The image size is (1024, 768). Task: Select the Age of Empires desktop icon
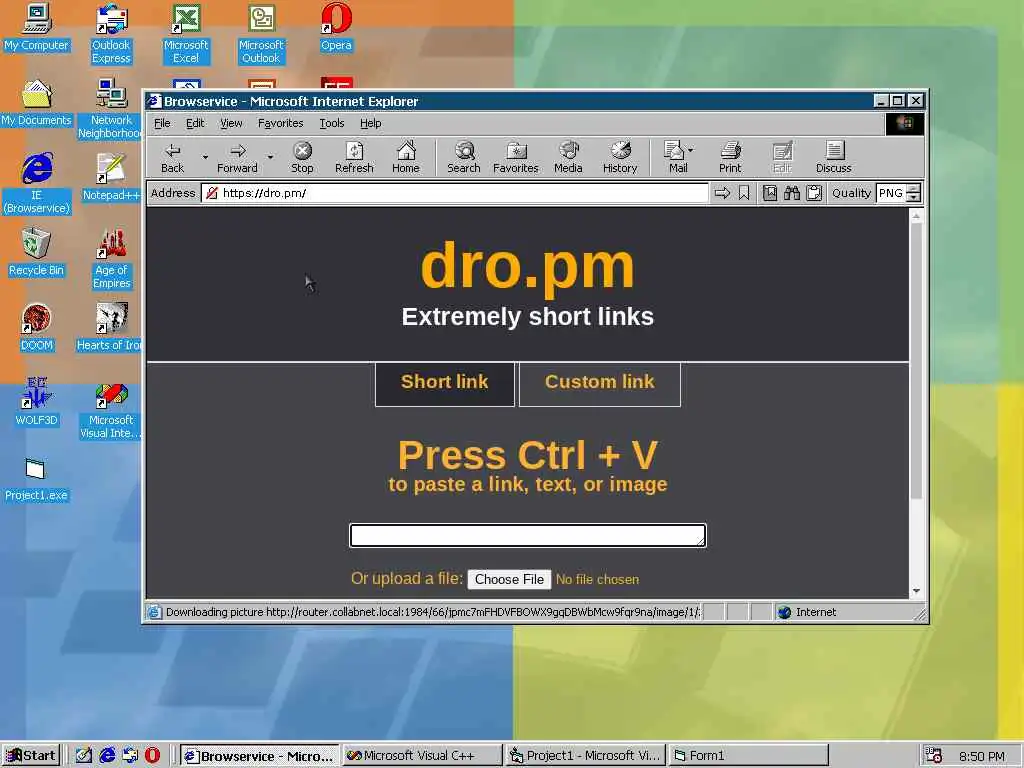[x=111, y=259]
